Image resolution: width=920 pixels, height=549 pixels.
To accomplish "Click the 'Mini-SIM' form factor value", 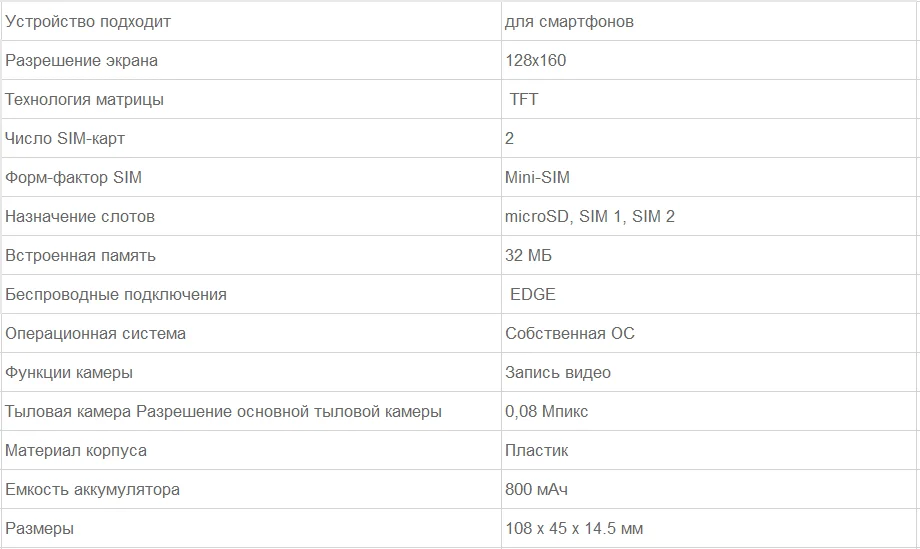I will [538, 177].
